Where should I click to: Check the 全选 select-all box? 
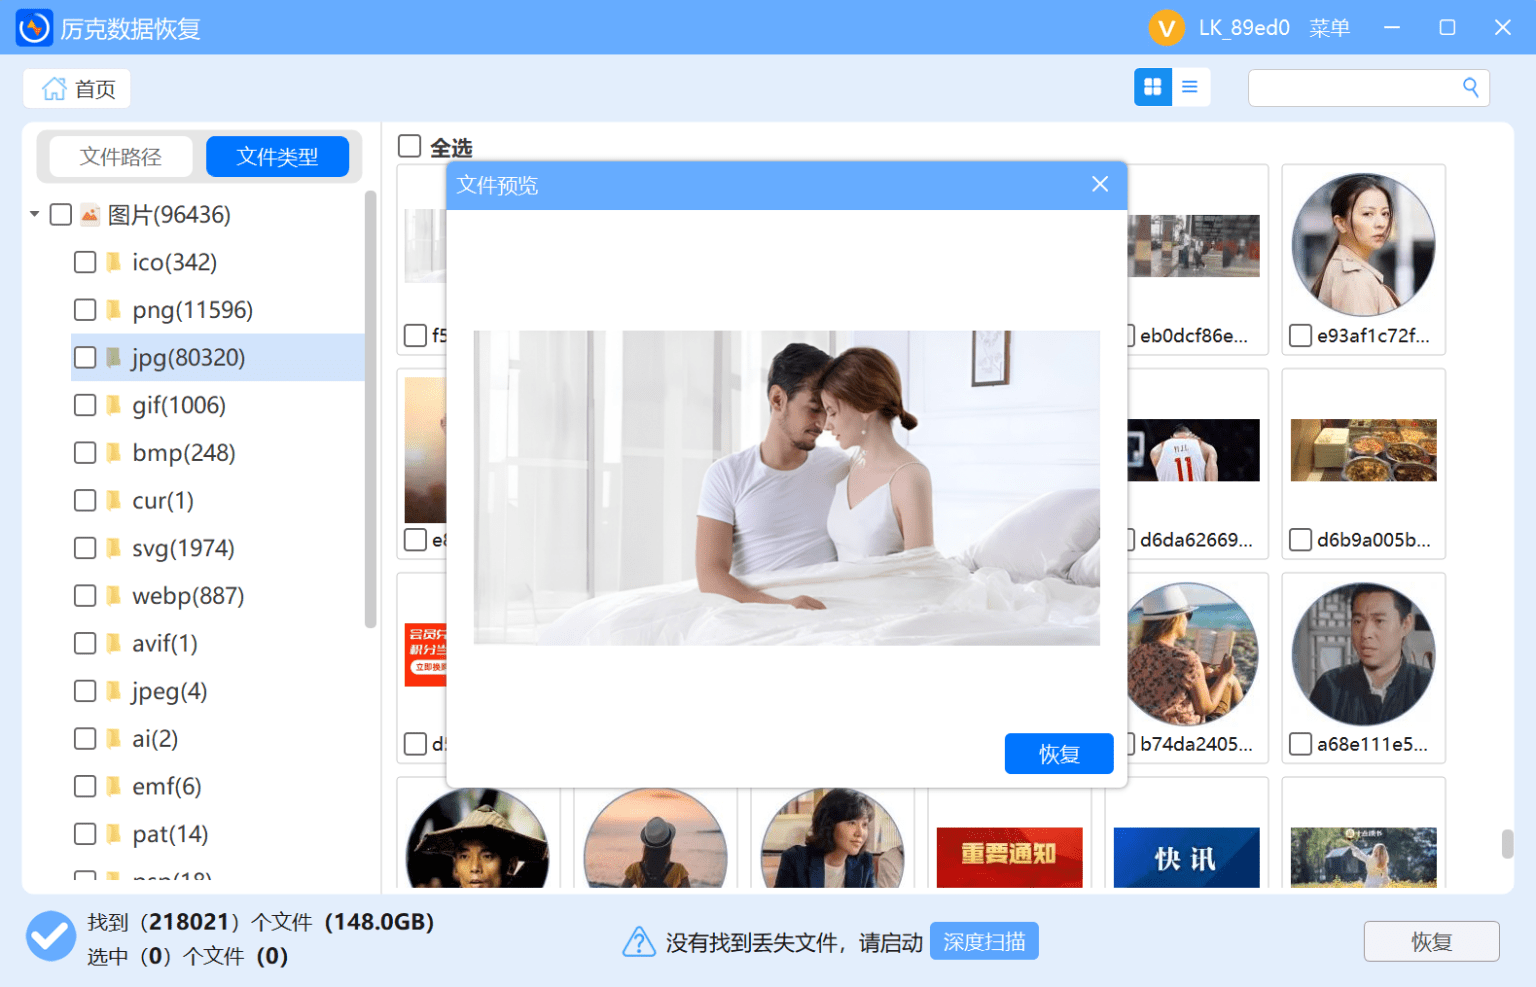pyautogui.click(x=409, y=146)
